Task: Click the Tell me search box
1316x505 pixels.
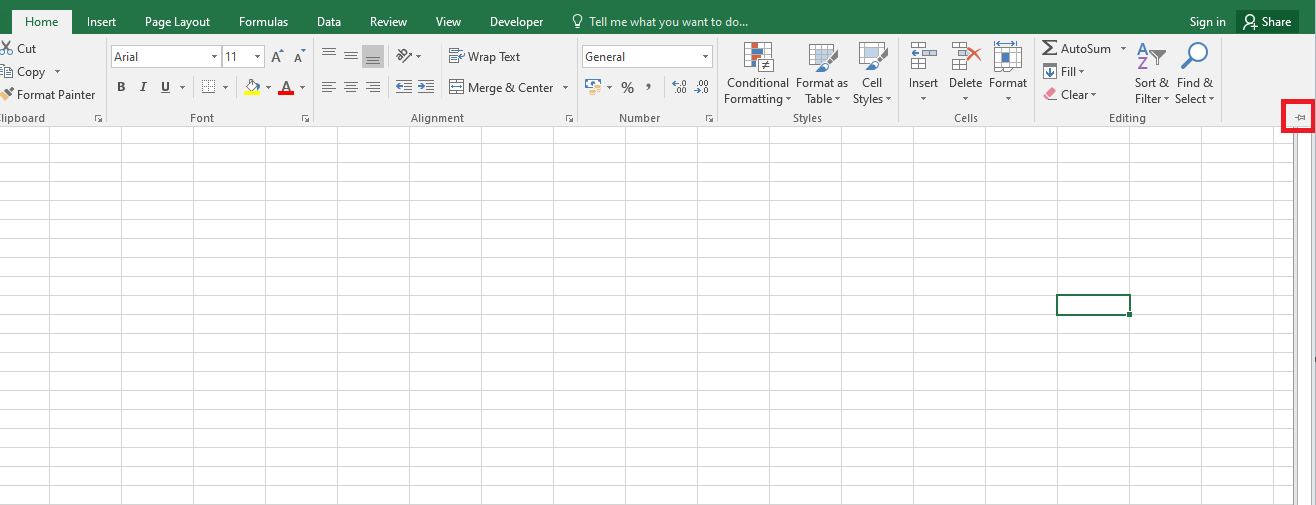Action: [x=677, y=22]
